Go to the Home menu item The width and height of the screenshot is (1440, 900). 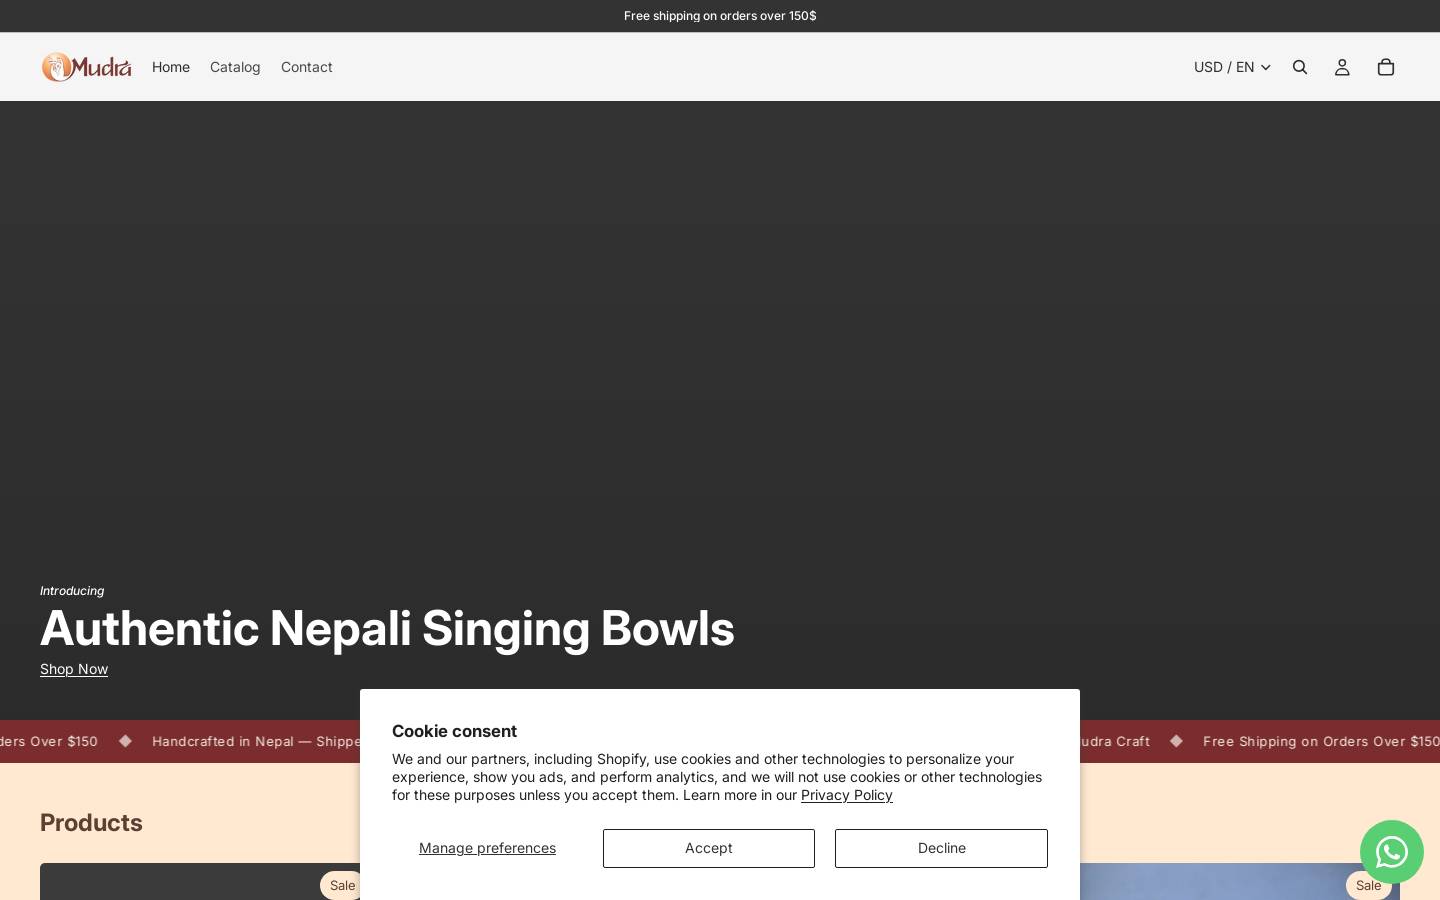pos(171,67)
